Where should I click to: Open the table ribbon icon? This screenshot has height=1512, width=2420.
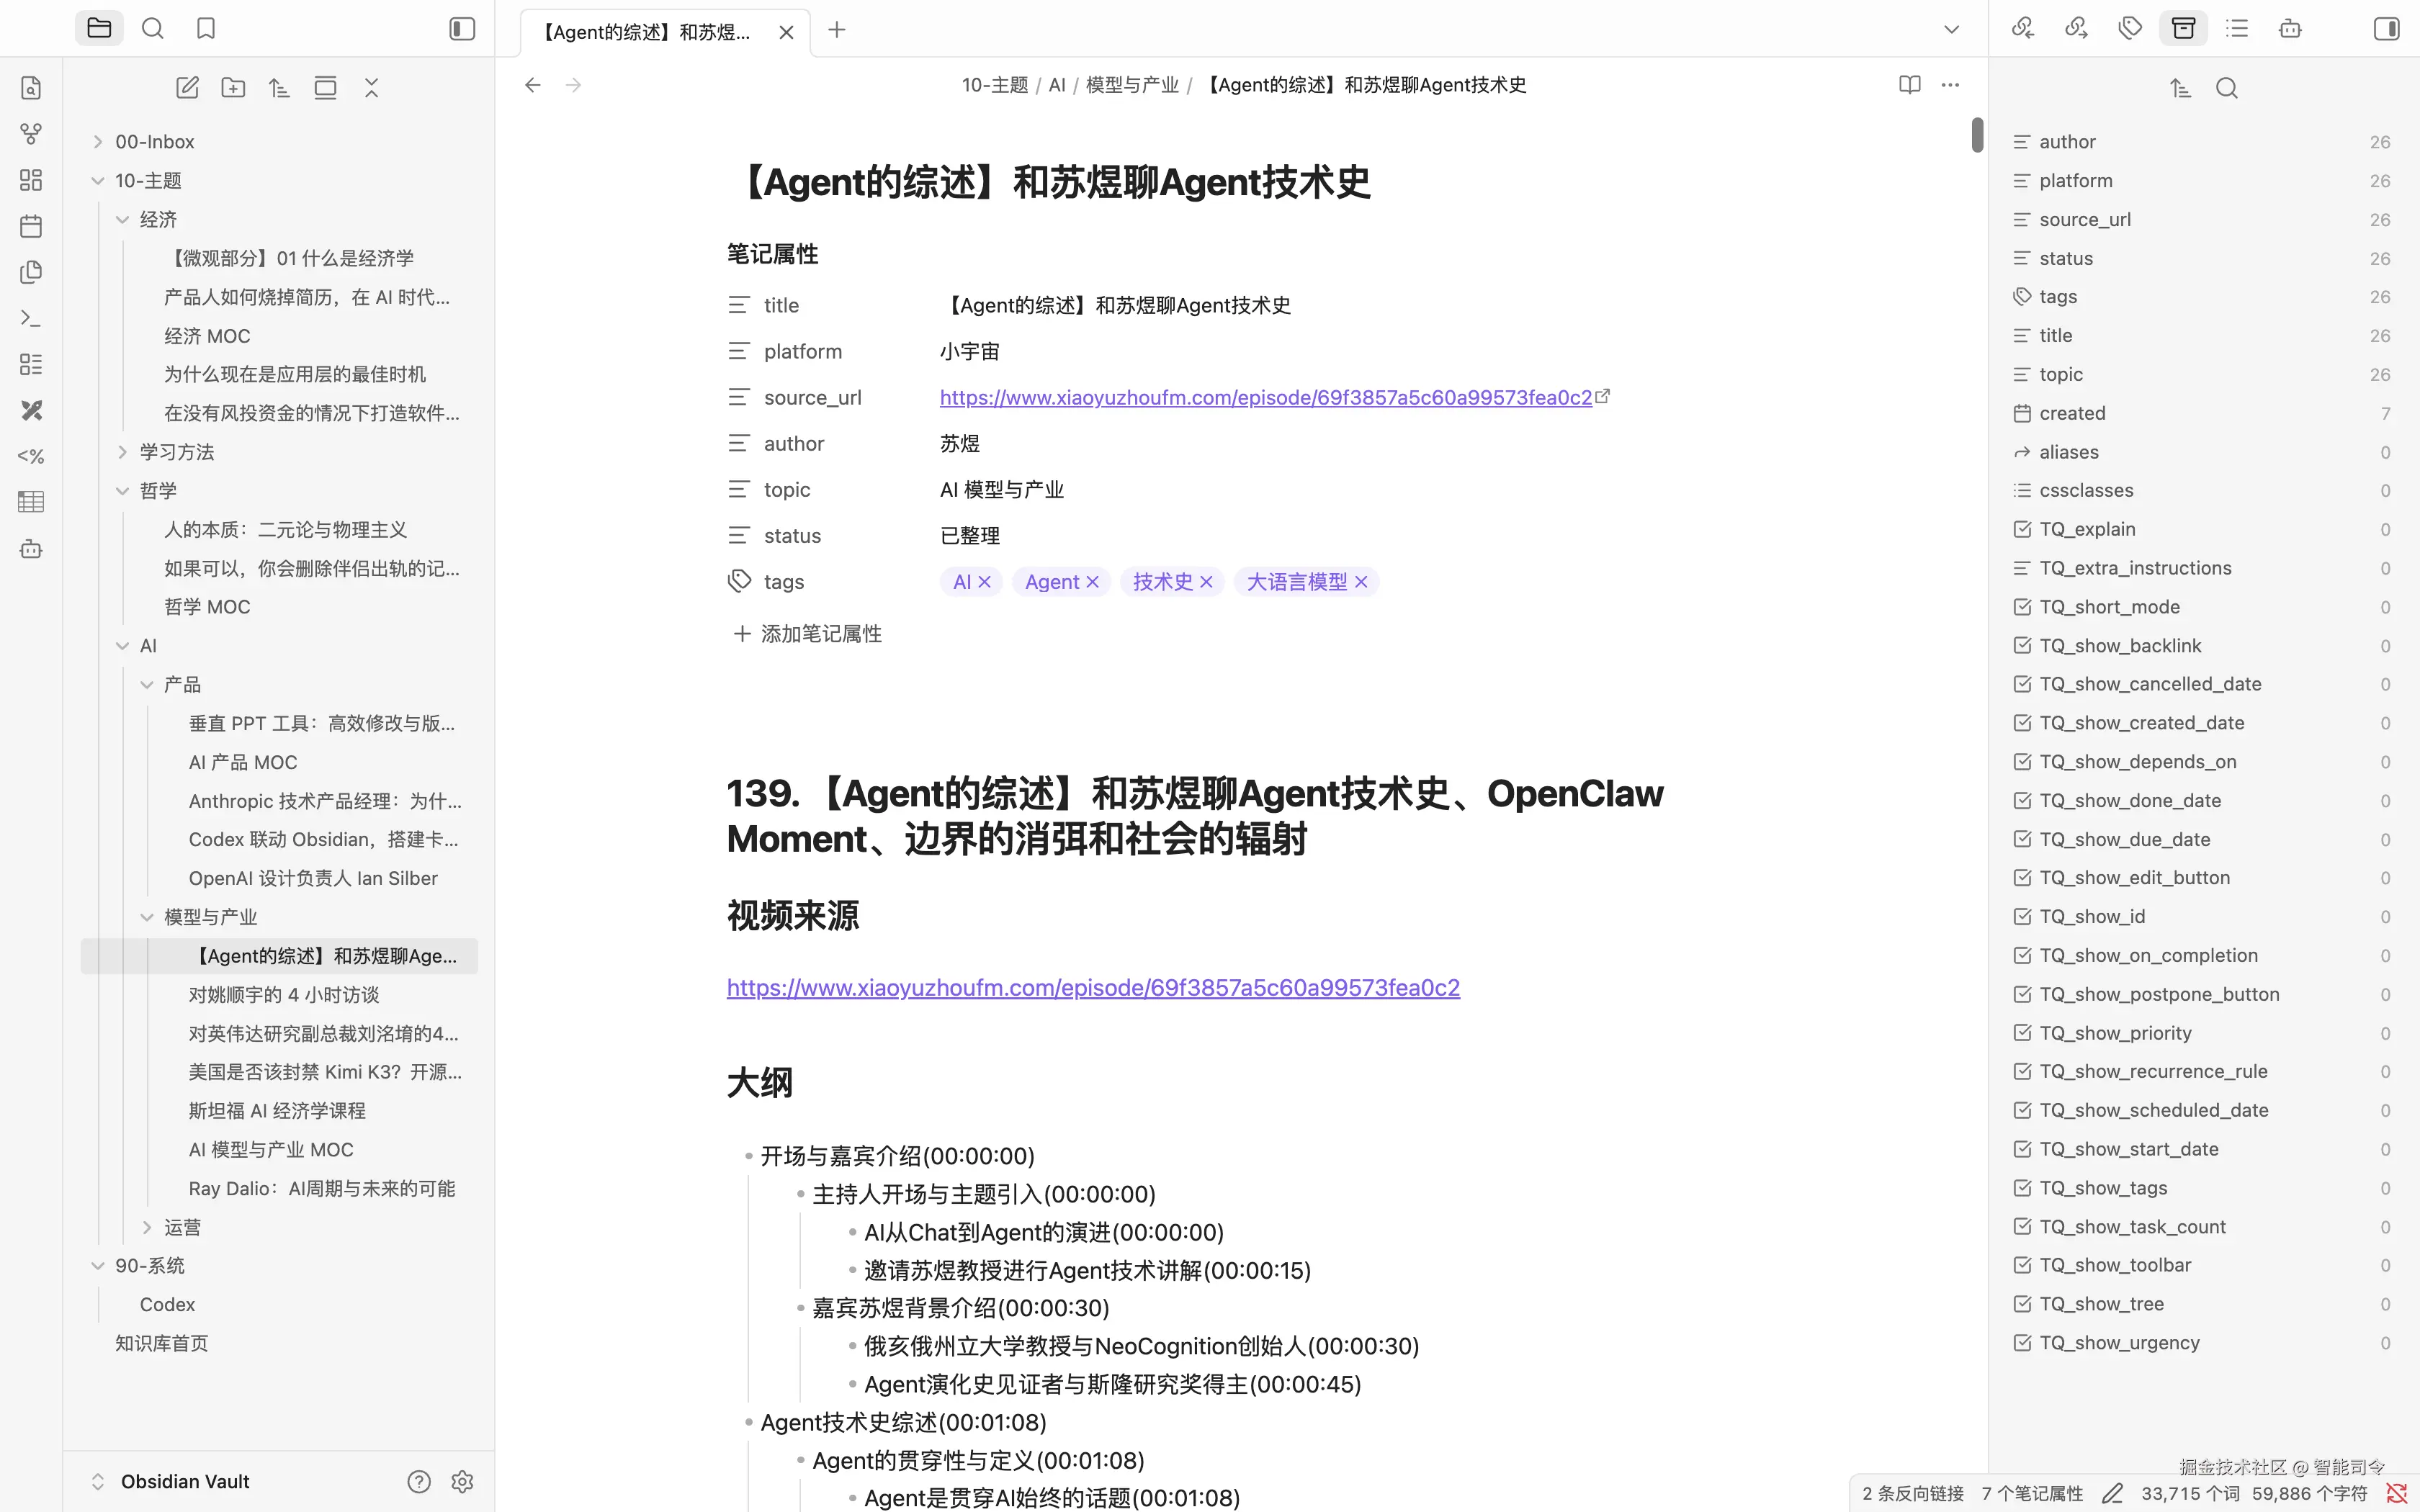tap(31, 502)
